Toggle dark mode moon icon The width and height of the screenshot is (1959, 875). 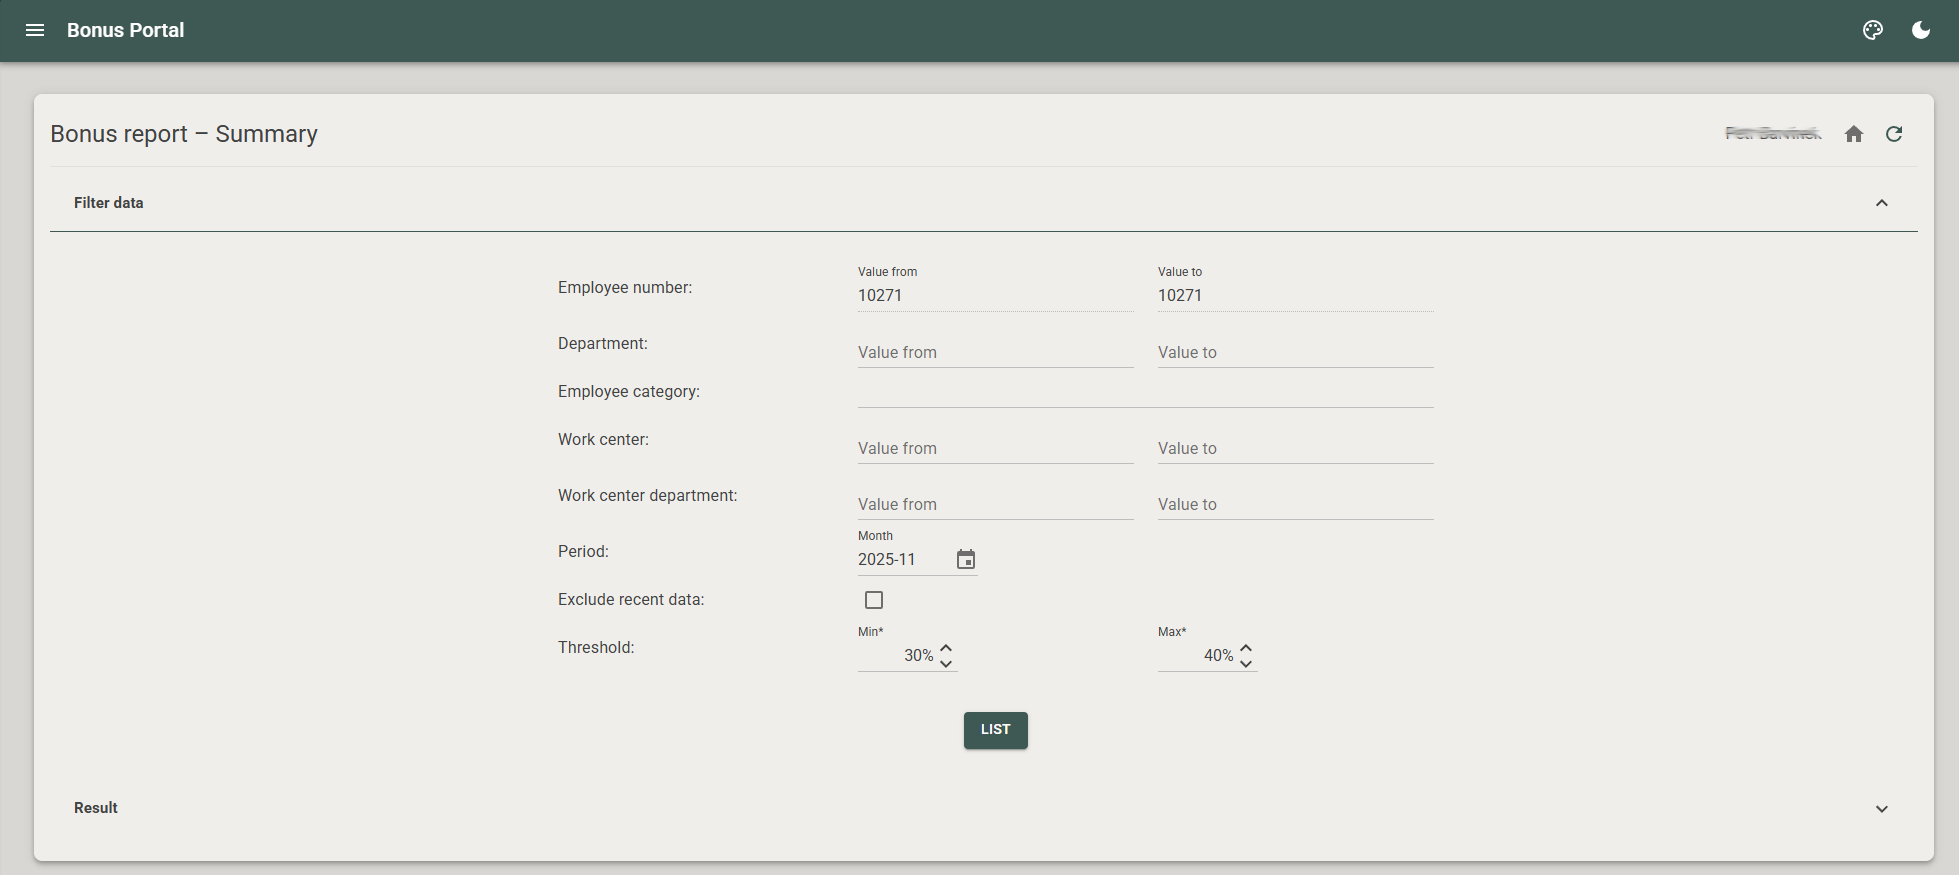(1921, 30)
